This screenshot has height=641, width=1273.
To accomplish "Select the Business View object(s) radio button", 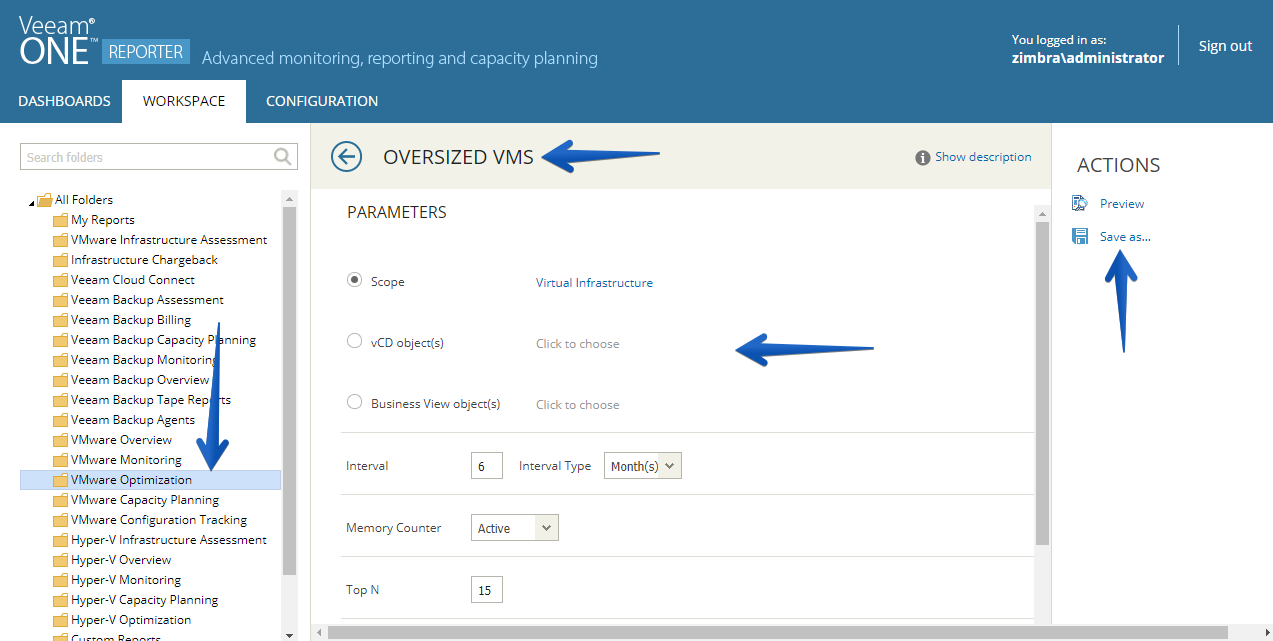I will point(354,402).
